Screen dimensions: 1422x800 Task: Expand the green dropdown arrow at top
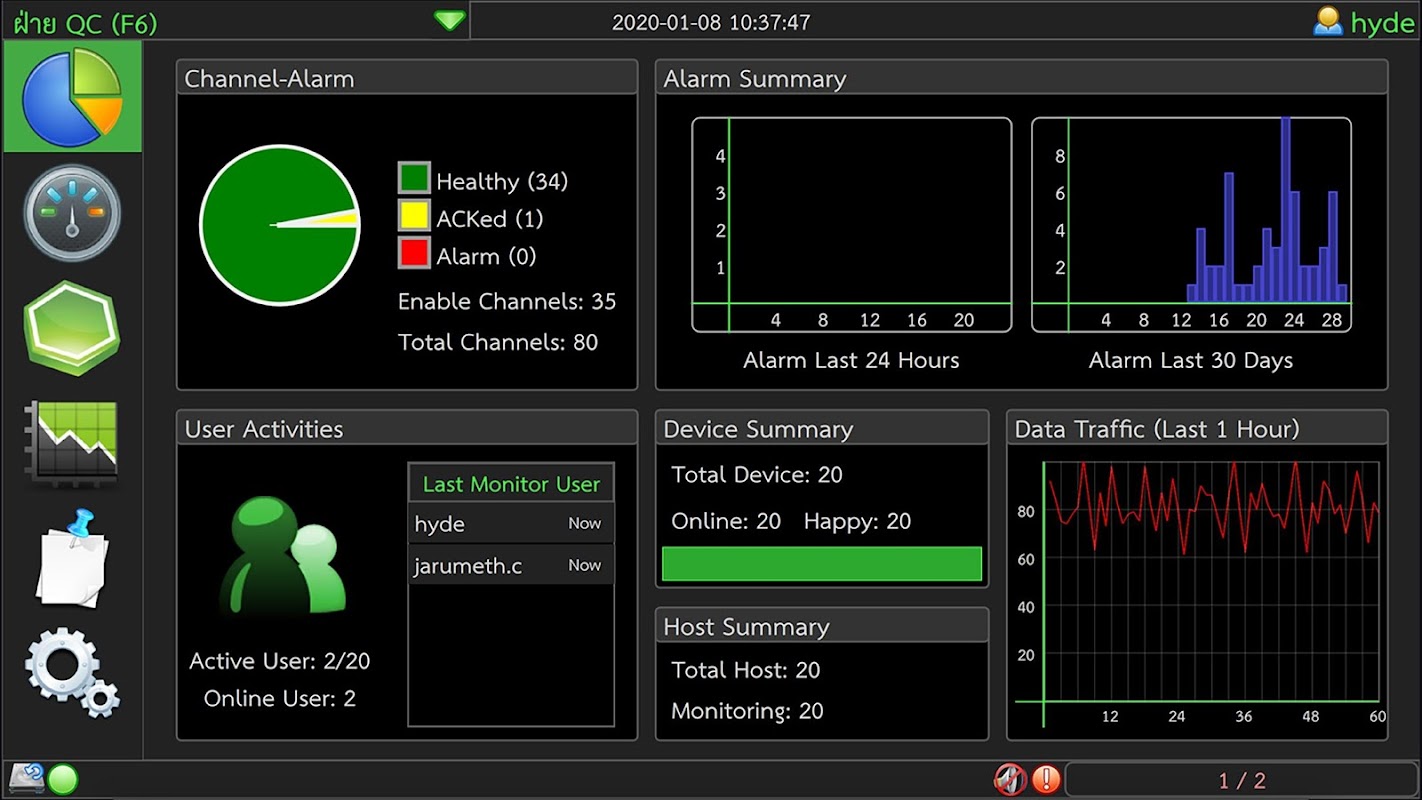coord(450,21)
